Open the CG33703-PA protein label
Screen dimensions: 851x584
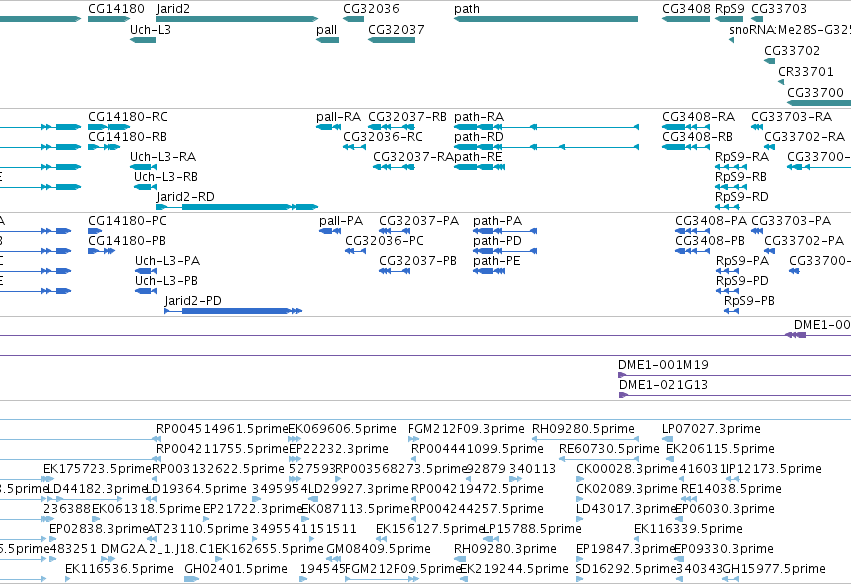[791, 221]
